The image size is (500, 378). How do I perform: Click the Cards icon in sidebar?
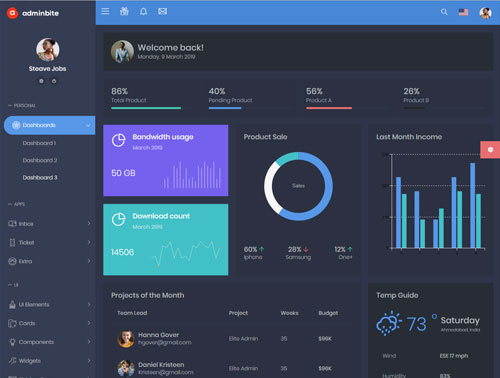tap(12, 323)
